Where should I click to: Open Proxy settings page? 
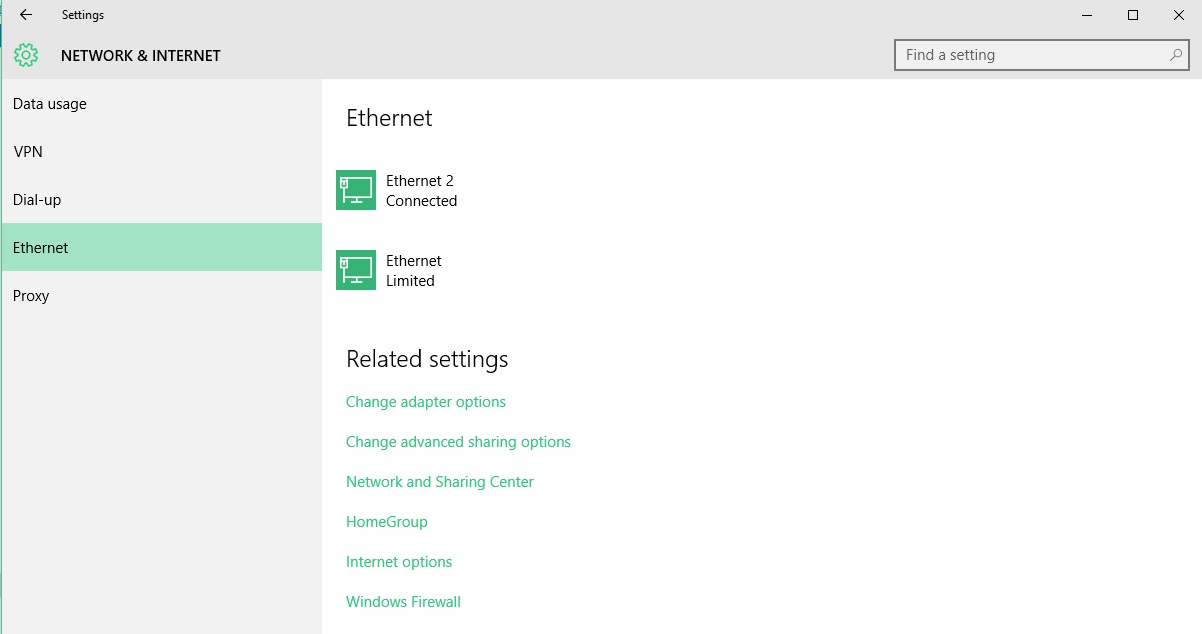(31, 296)
